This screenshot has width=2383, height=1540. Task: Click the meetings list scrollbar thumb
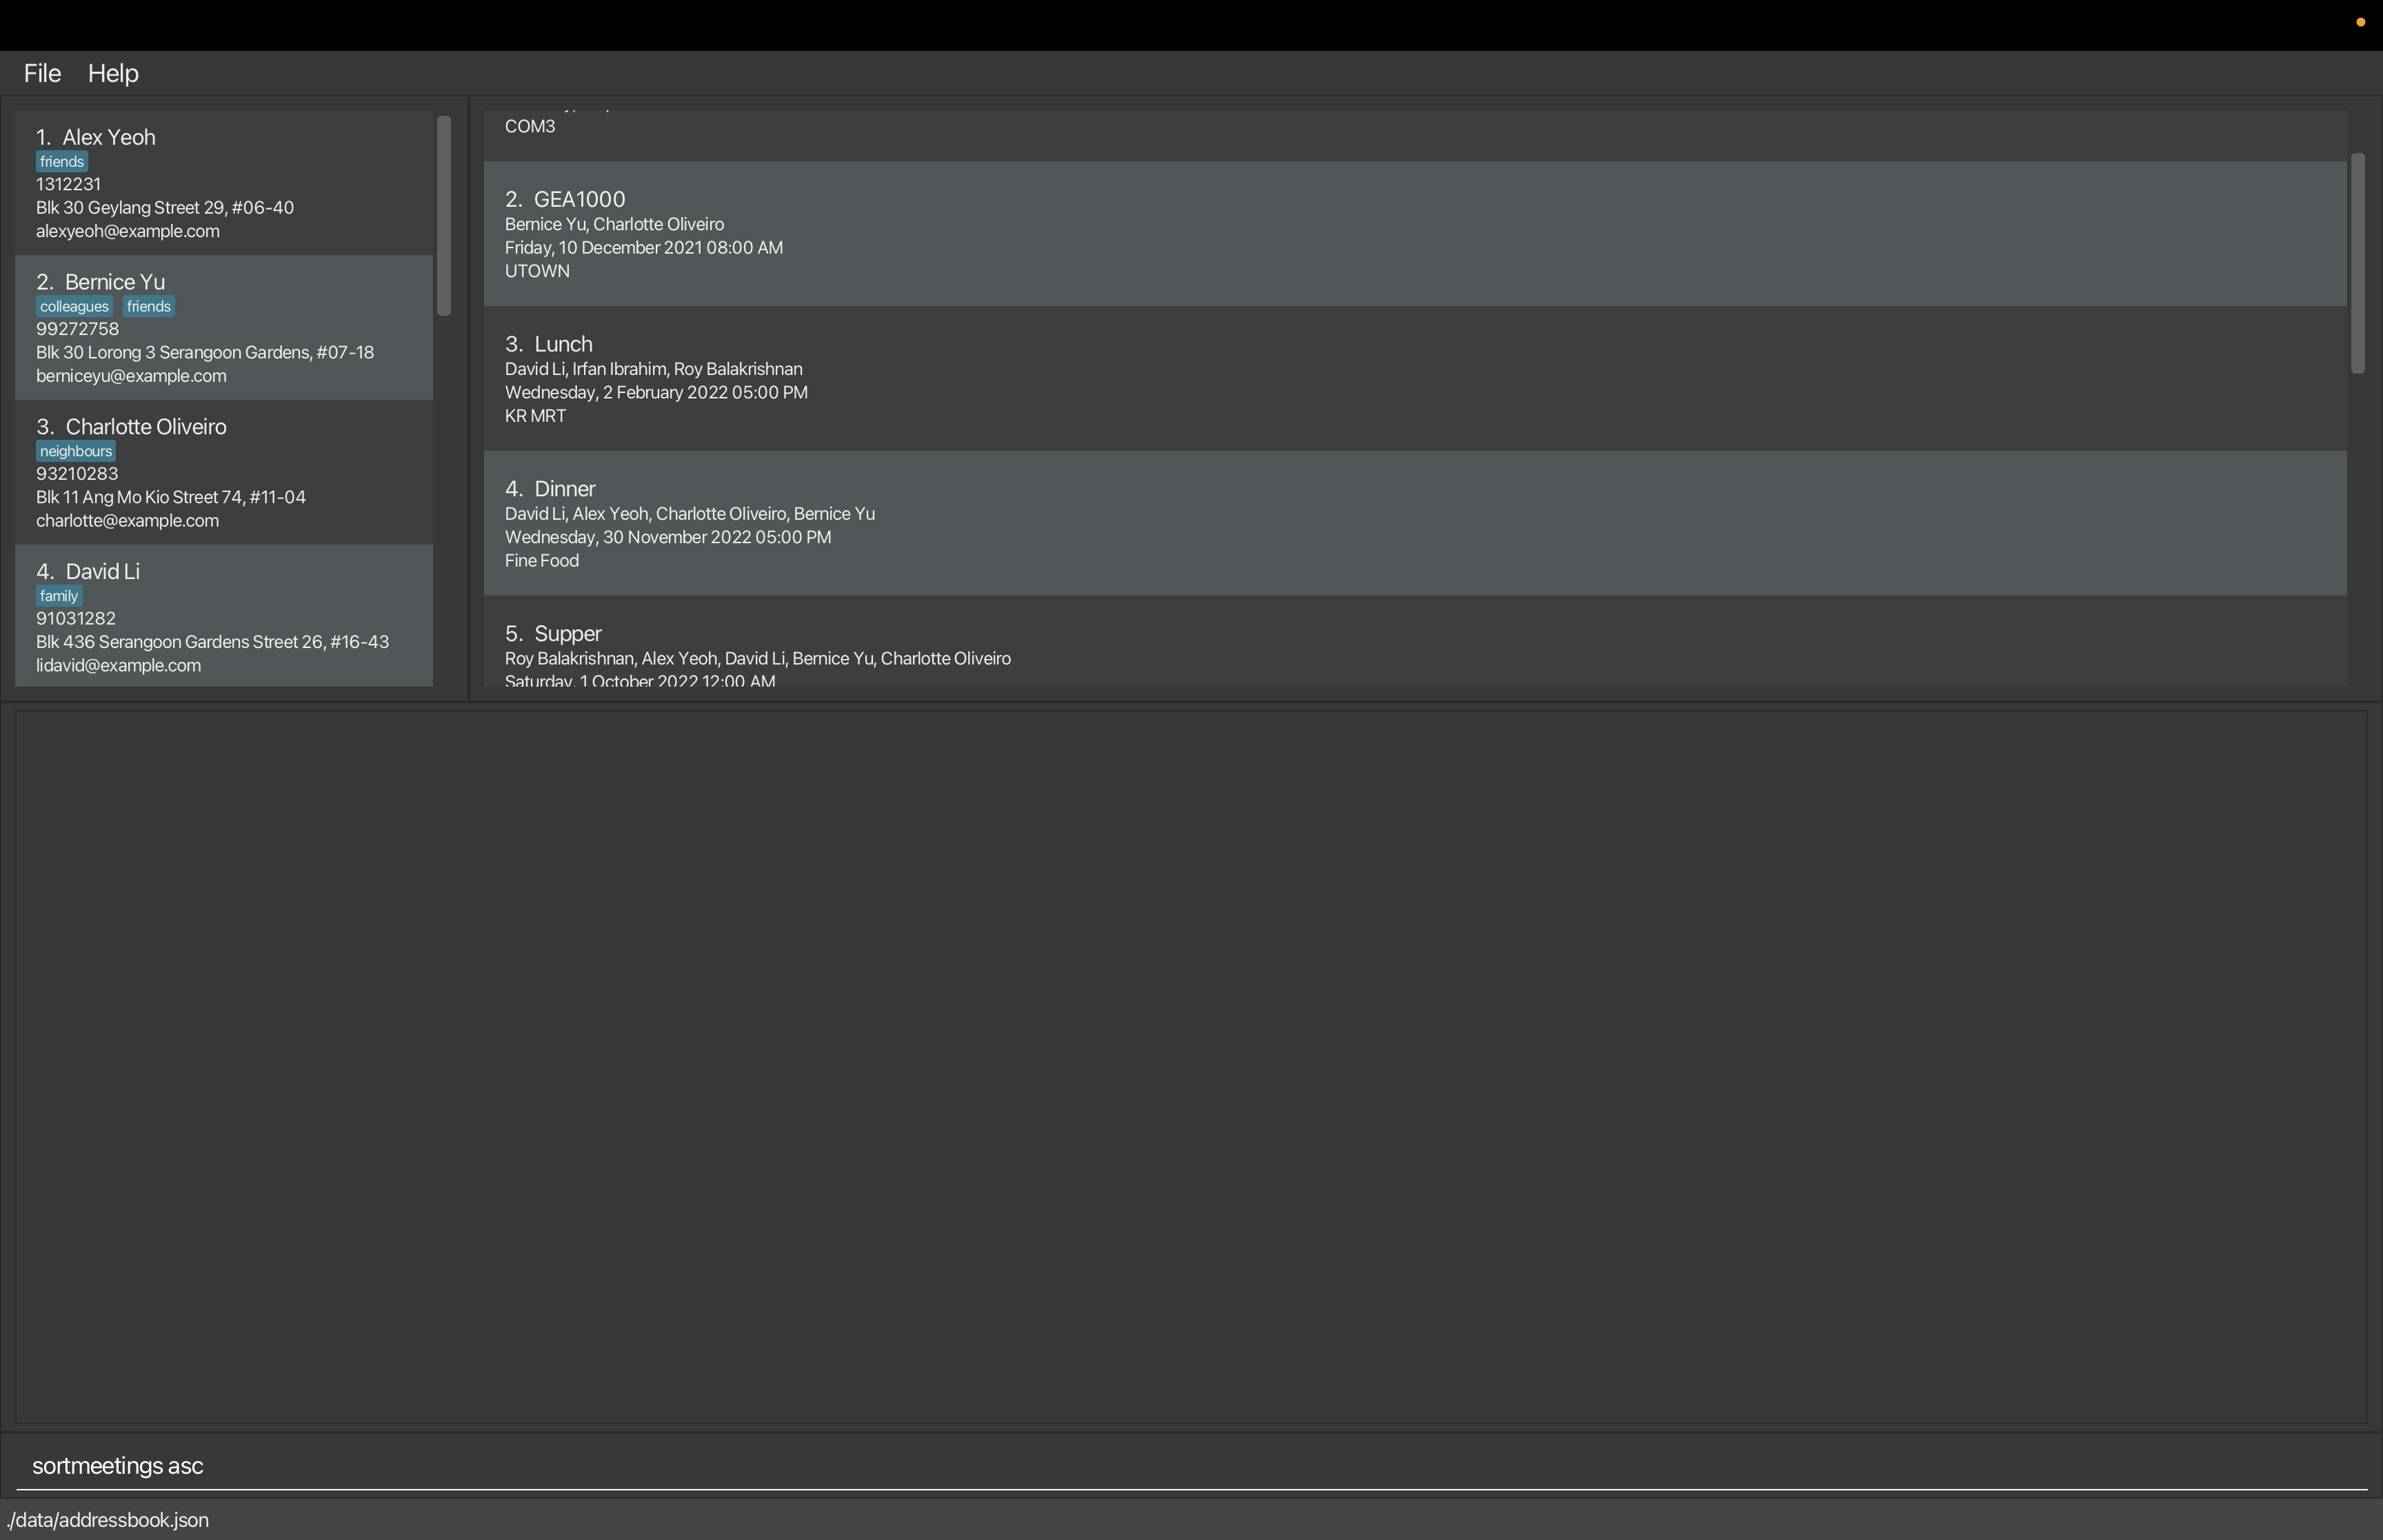[x=2358, y=263]
